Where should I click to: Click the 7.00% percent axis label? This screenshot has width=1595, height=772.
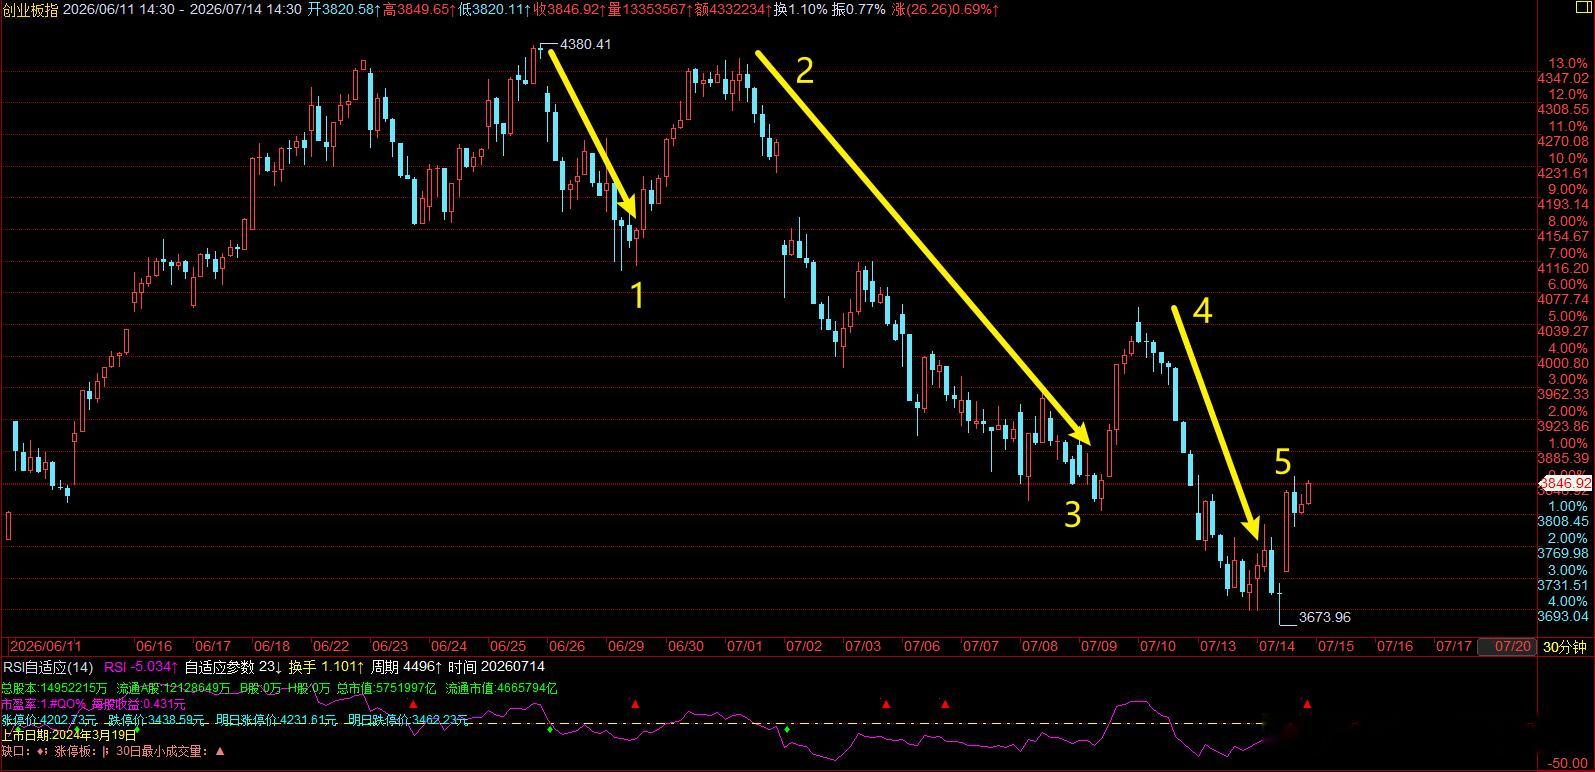1567,253
